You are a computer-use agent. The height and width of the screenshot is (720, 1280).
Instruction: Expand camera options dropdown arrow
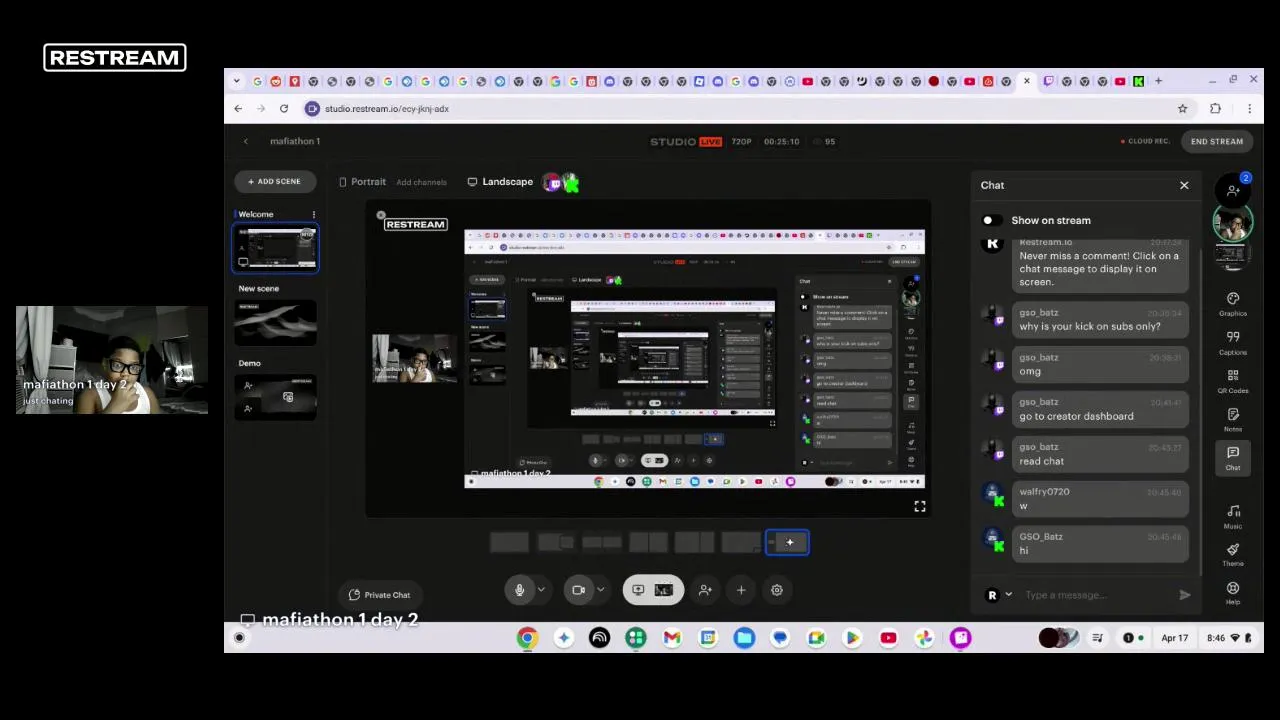[600, 590]
